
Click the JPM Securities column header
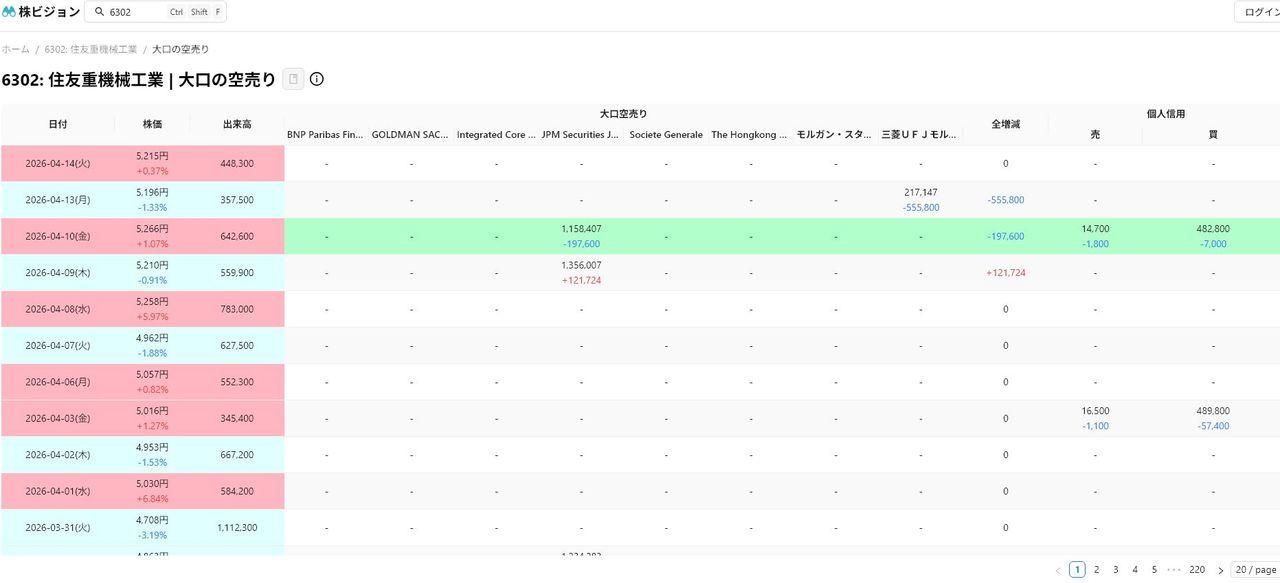tap(580, 135)
